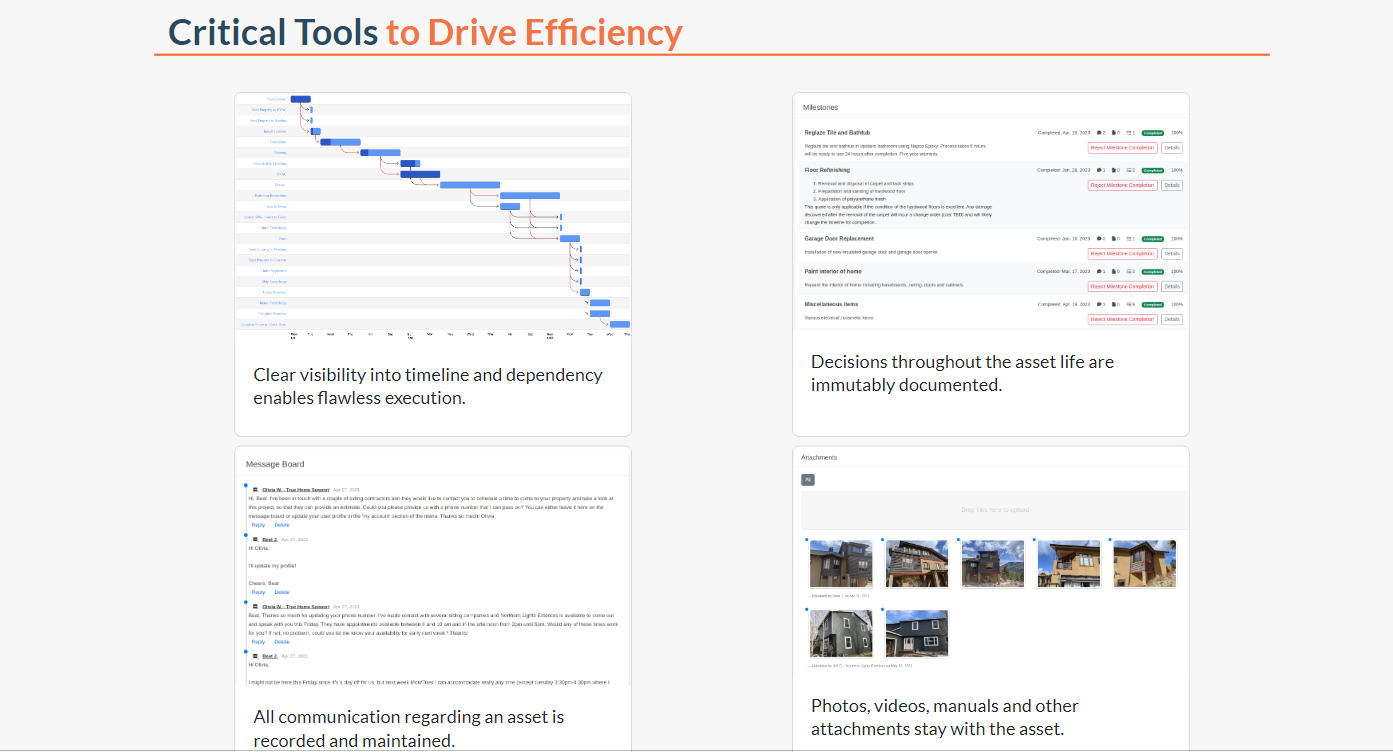Screen dimensions: 1393x752
Task: Toggle the Completed badge on Garage Door Replacement
Action: 1151,238
